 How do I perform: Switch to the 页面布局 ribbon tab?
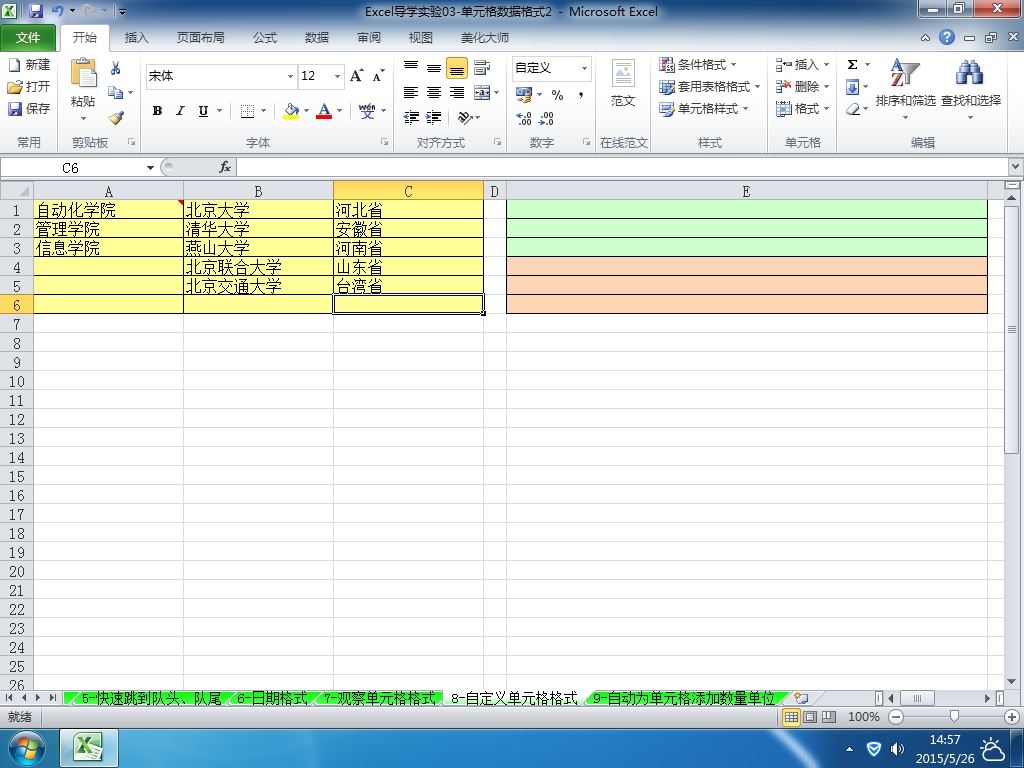tap(200, 38)
